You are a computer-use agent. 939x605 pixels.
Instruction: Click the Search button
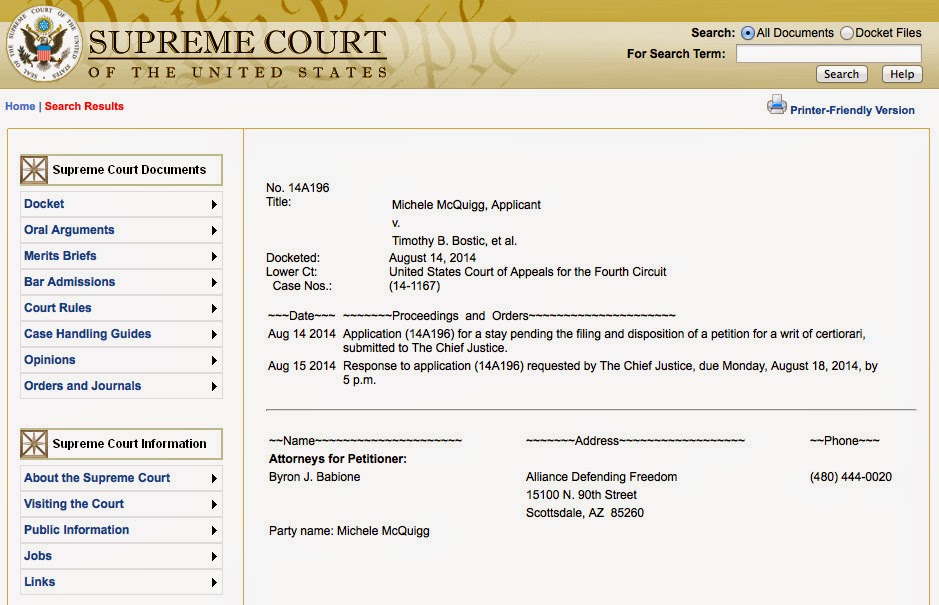841,74
